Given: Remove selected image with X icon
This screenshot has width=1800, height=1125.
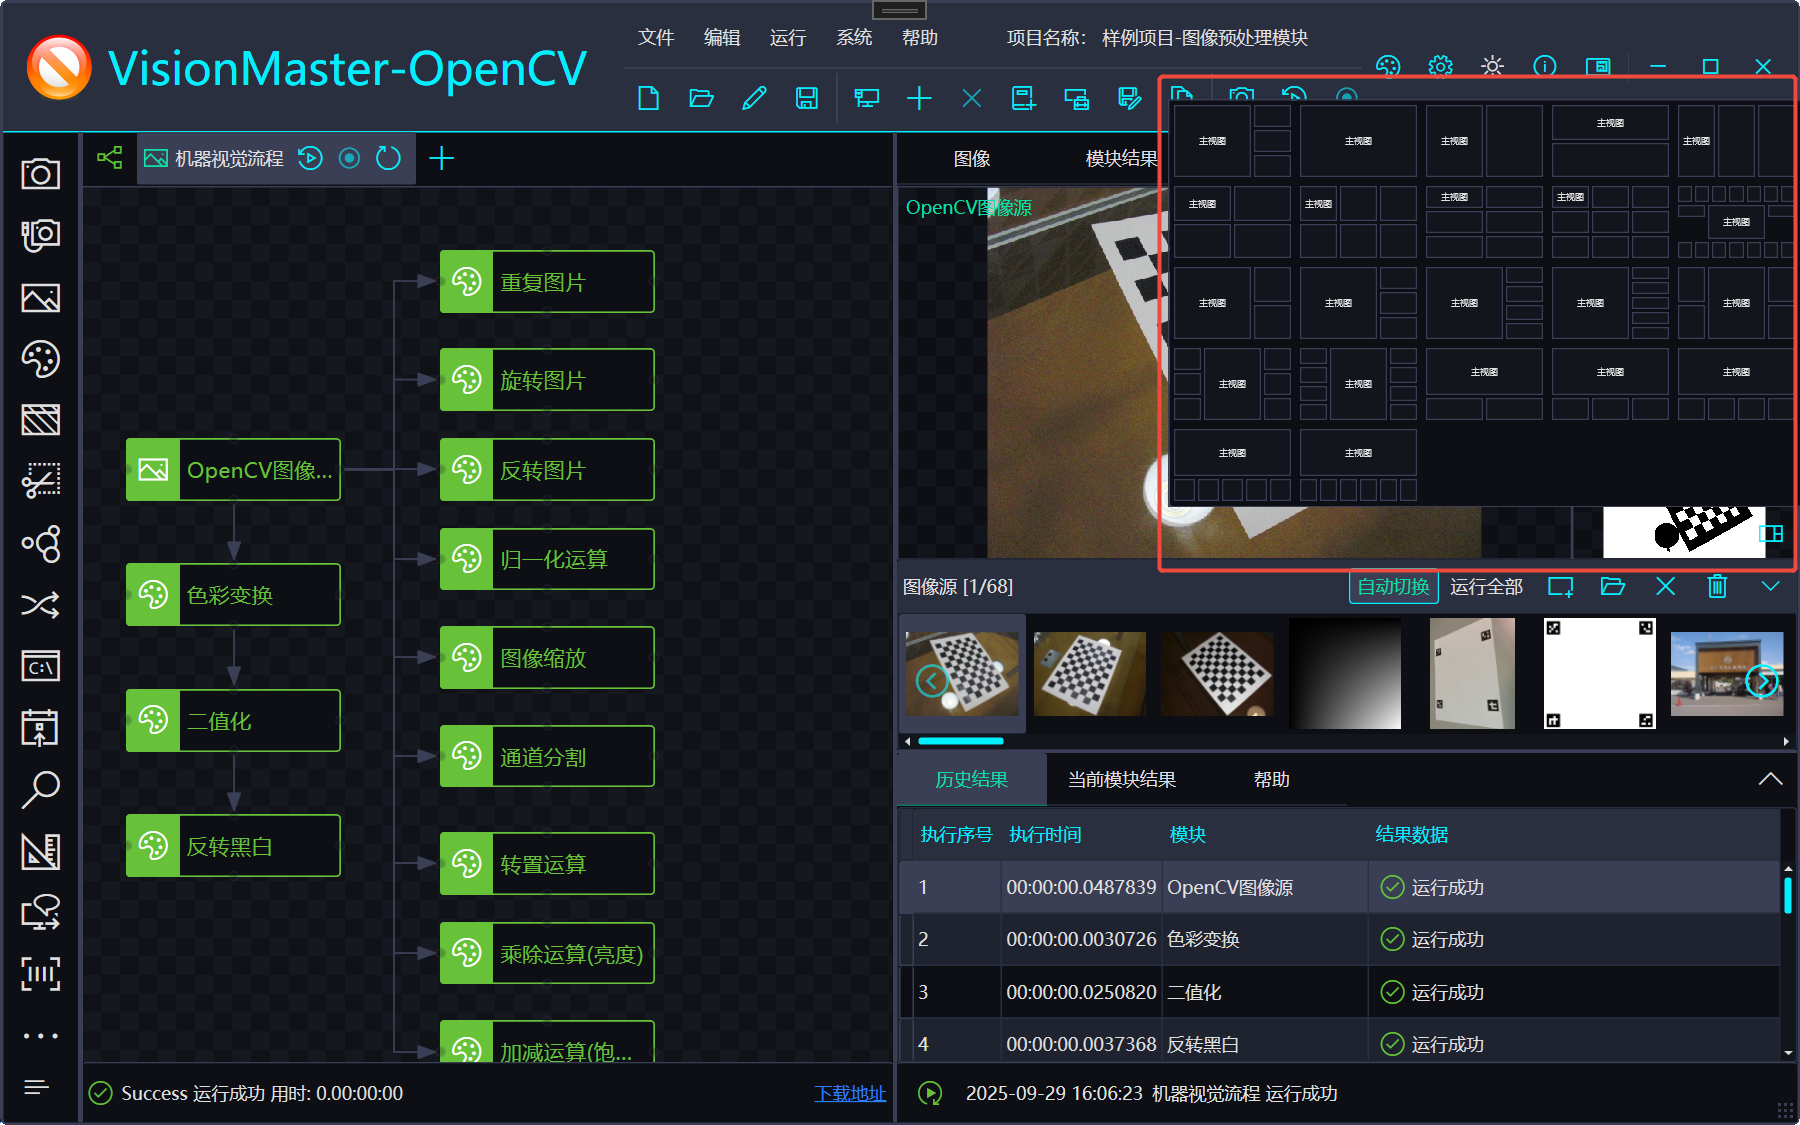Looking at the screenshot, I should click(x=1665, y=587).
